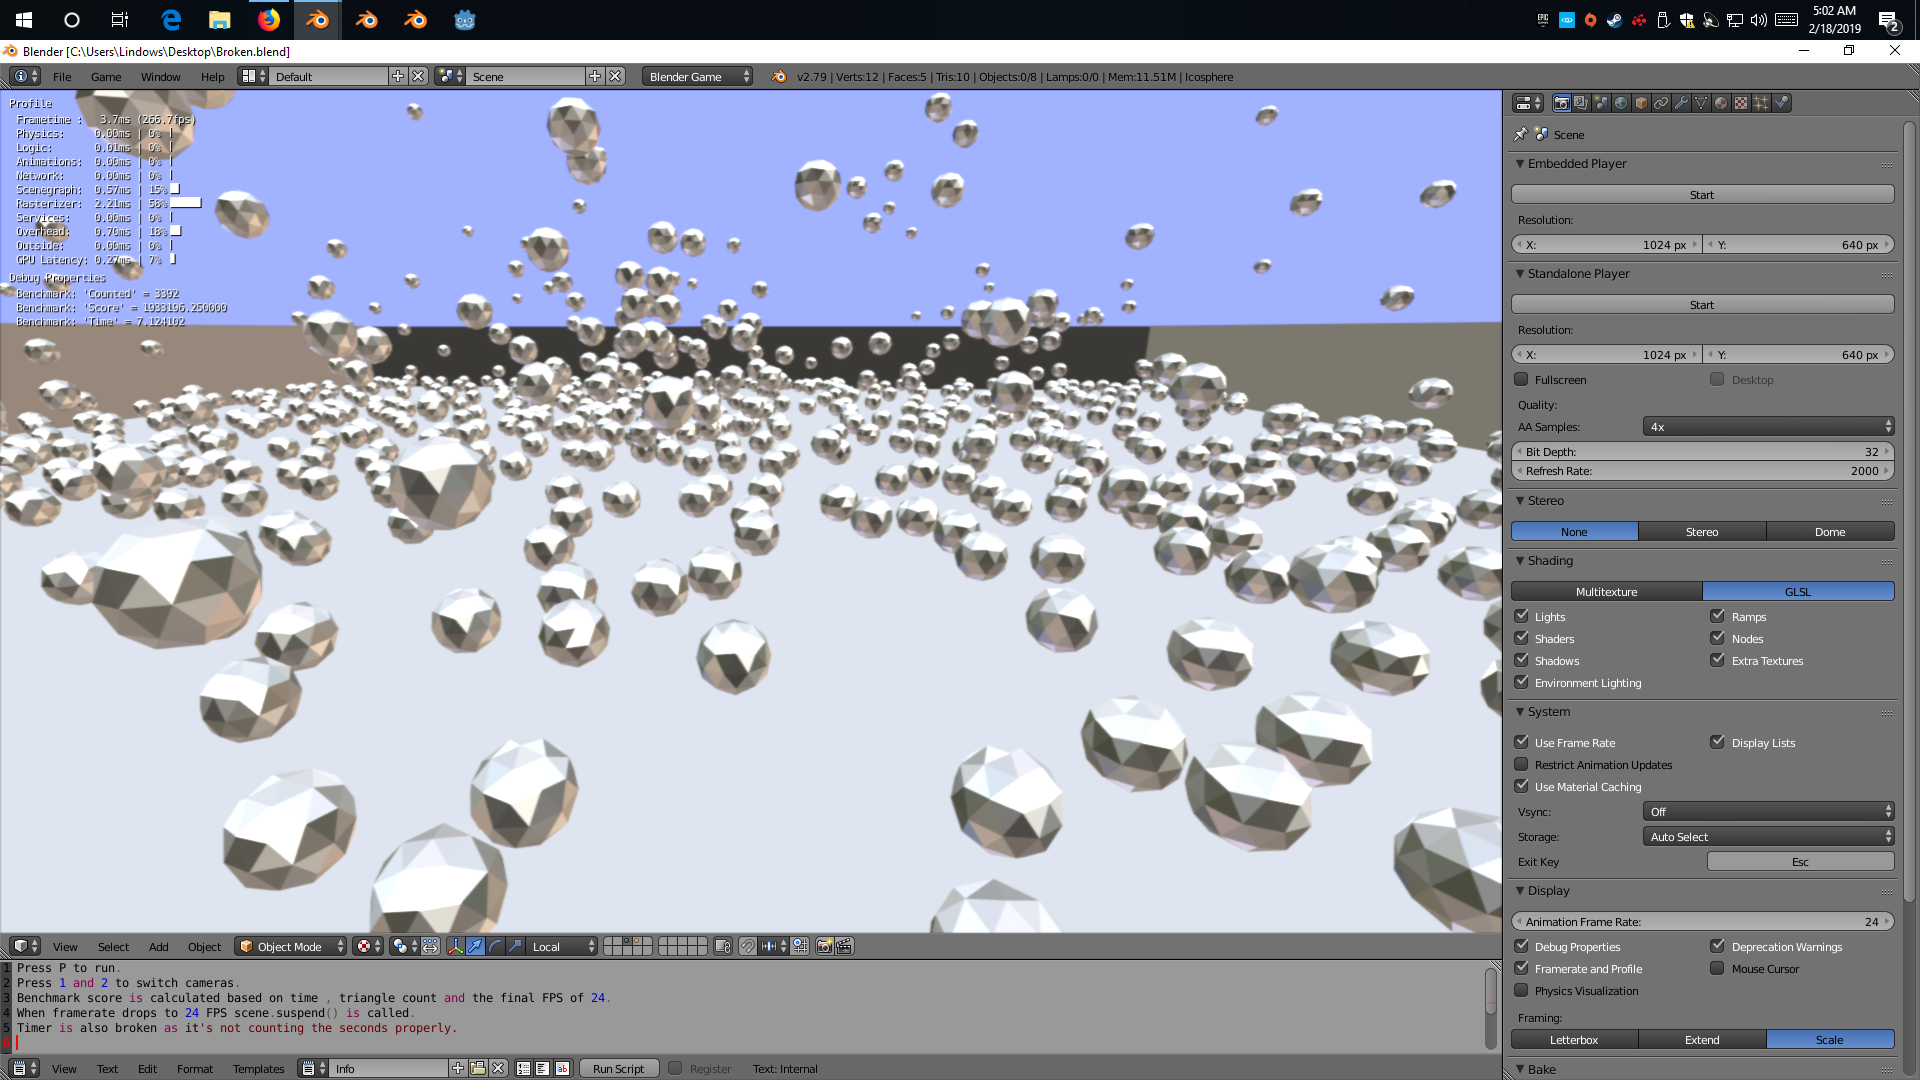Viewport: 1920px width, 1080px height.
Task: Switch to the Texture properties tab
Action: 1741,103
